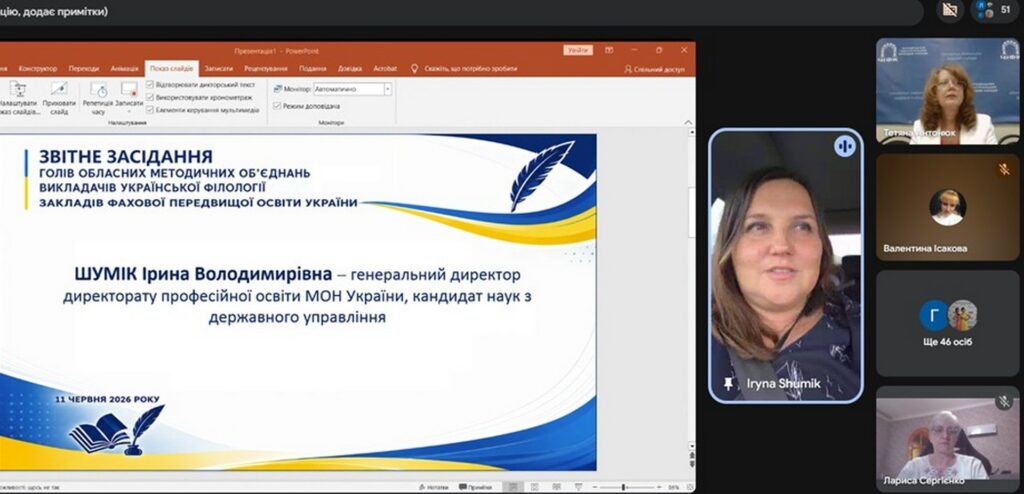Click Hide Slide (Приховати слайд) icon
Screen dimensions: 1024x494
point(59,90)
